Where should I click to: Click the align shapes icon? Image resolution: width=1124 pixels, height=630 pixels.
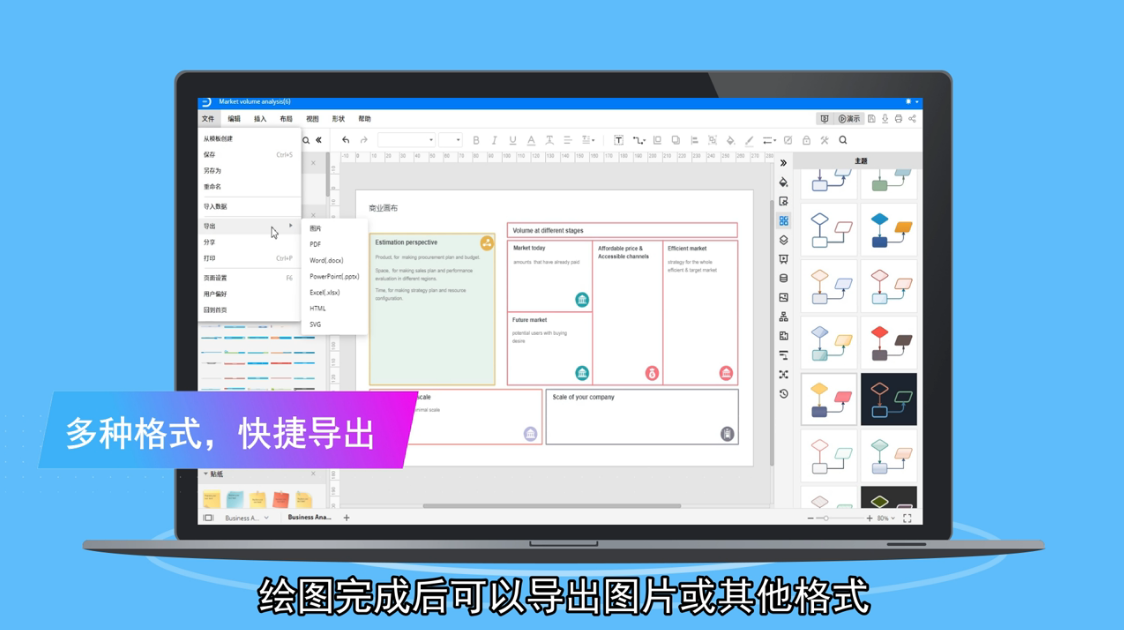point(694,140)
